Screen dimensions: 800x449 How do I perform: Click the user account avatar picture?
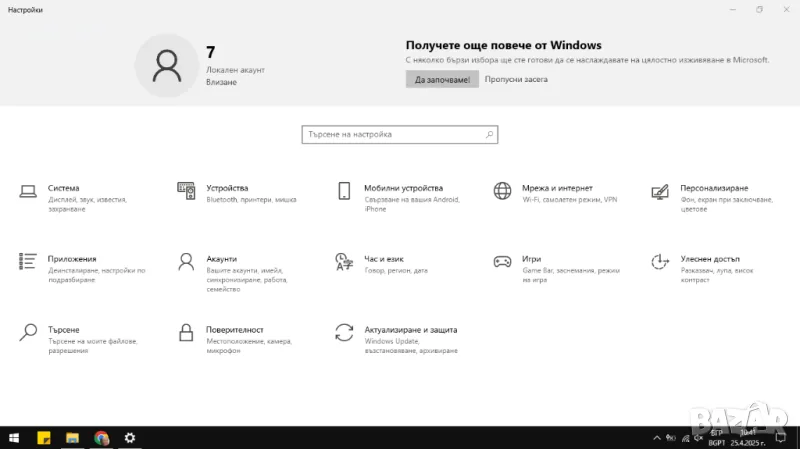pyautogui.click(x=166, y=65)
